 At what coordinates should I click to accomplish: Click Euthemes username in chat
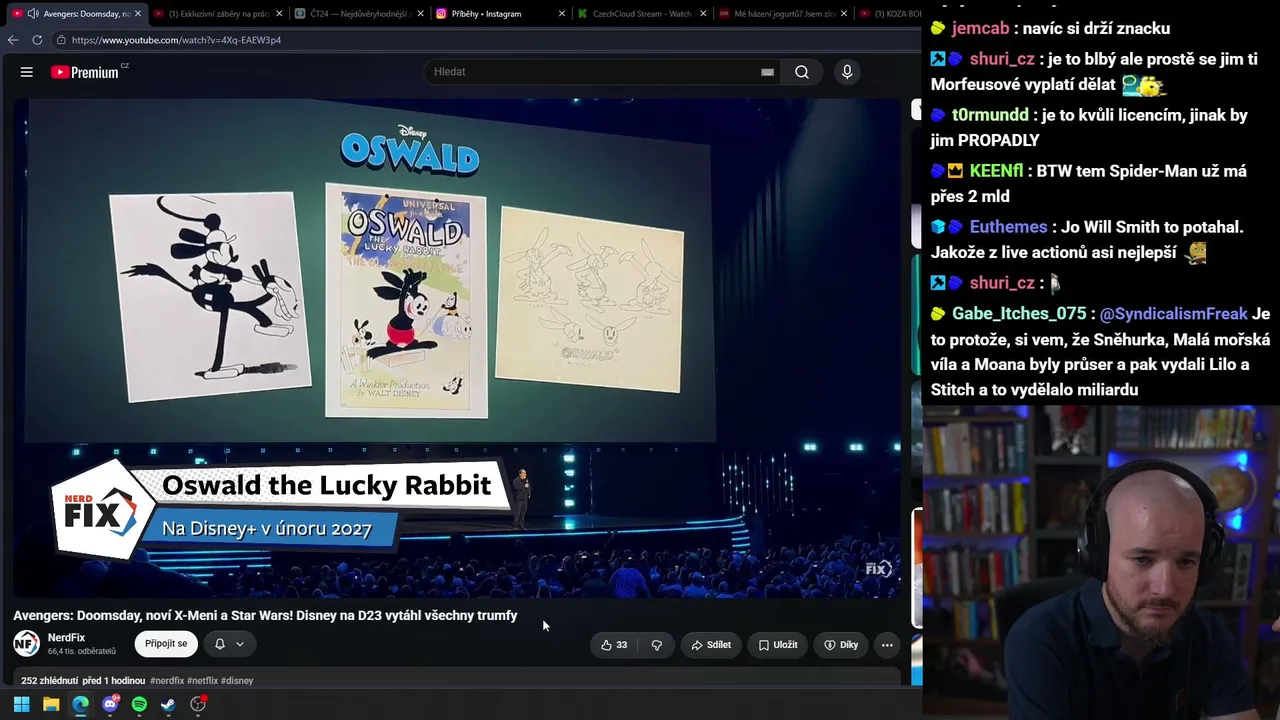pyautogui.click(x=1008, y=227)
